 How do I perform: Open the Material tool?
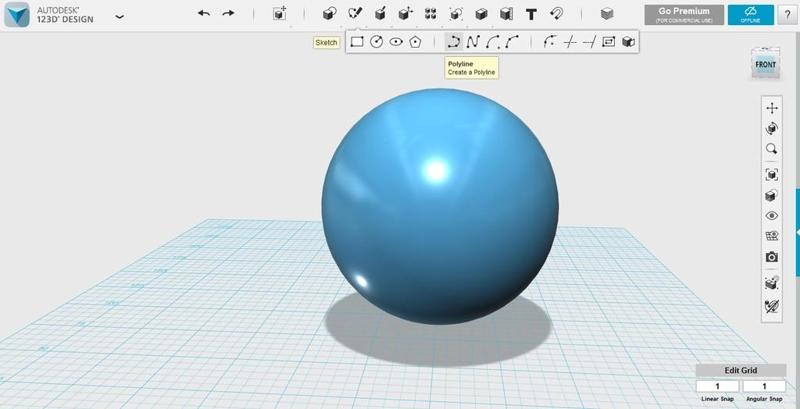[x=607, y=14]
